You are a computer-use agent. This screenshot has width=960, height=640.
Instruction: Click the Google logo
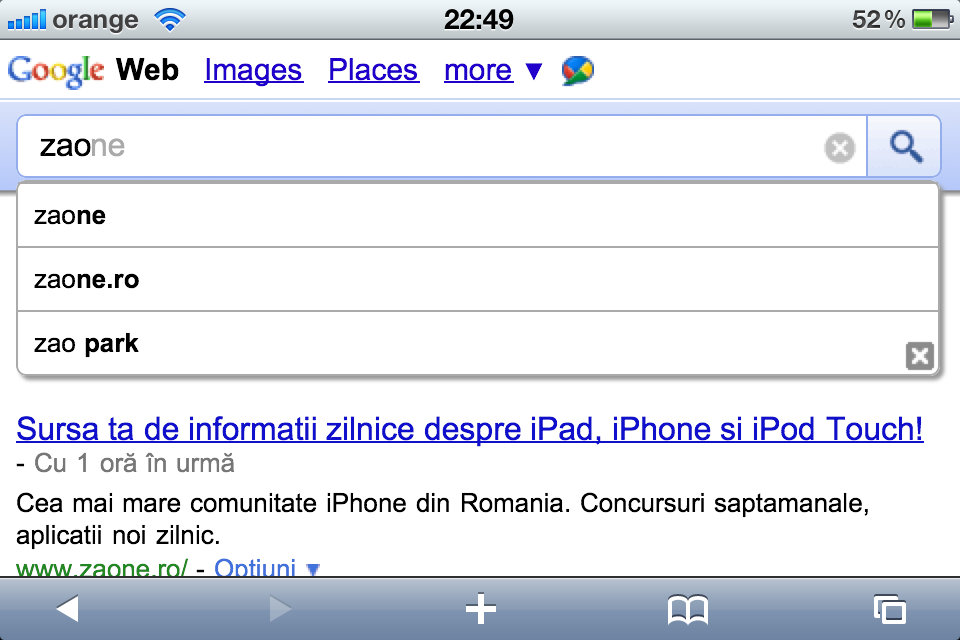(56, 71)
